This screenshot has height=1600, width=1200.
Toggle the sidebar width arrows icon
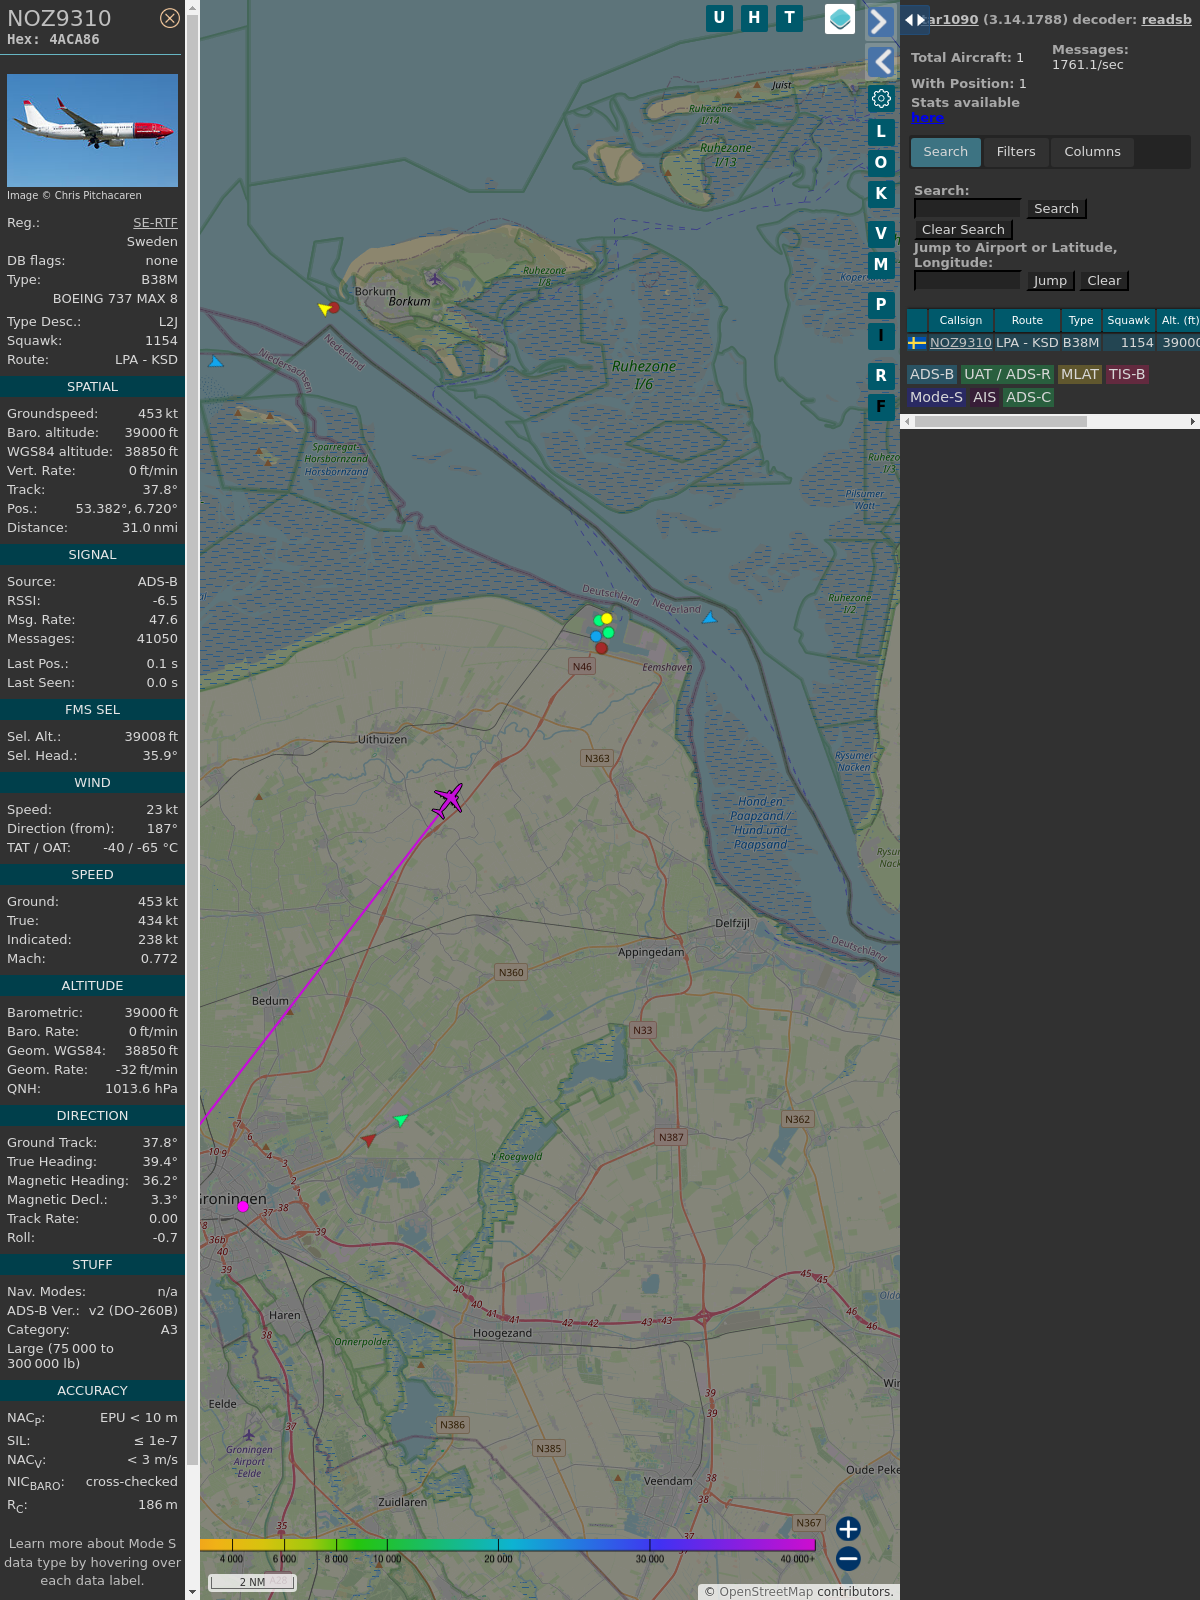915,20
